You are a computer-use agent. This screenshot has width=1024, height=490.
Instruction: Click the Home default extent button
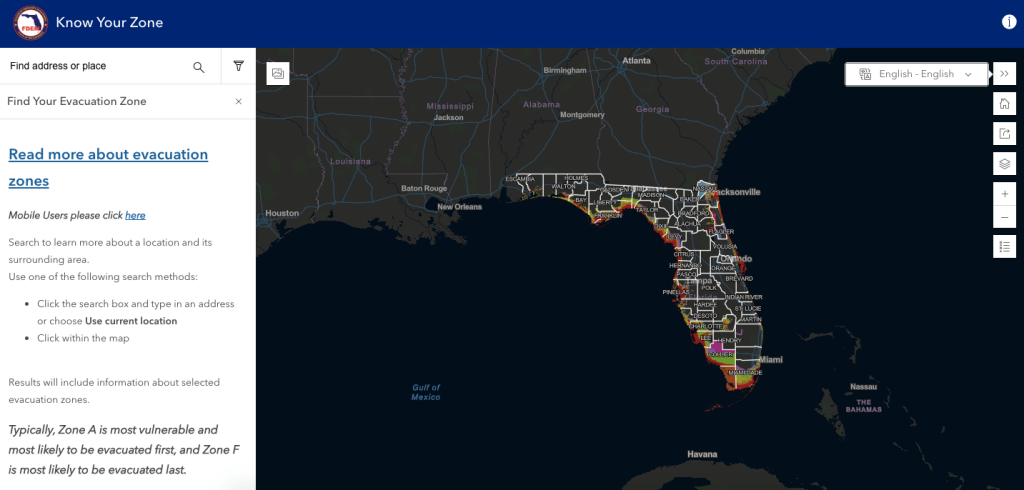[1004, 104]
